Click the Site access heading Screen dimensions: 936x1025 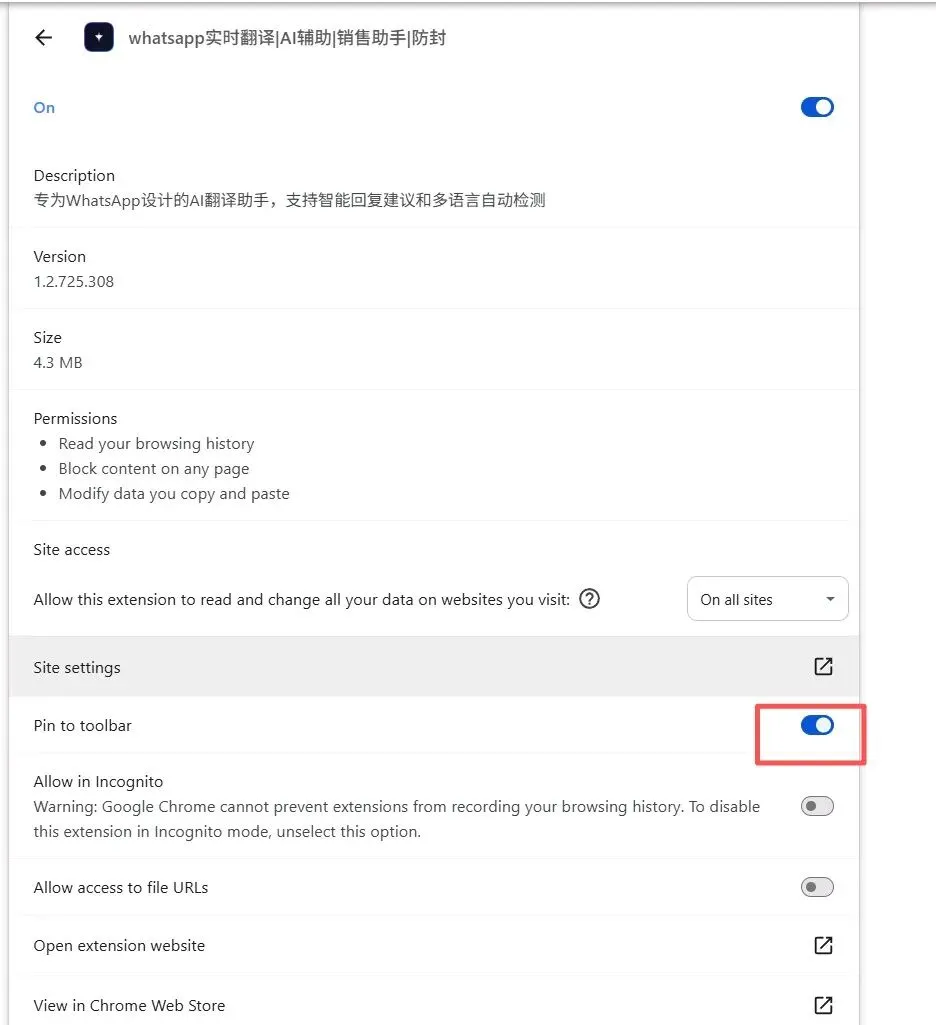pyautogui.click(x=72, y=550)
